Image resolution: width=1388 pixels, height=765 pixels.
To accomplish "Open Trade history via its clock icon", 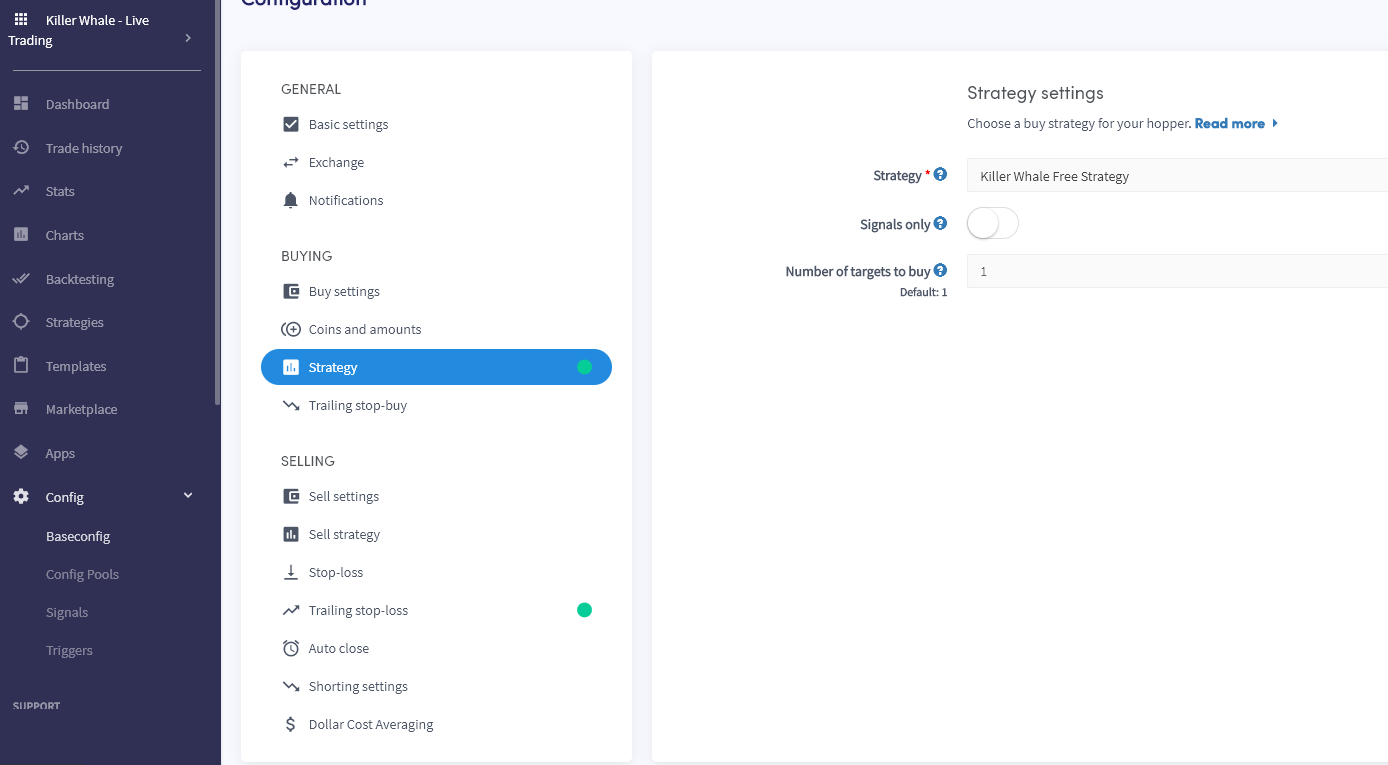I will click(21, 148).
